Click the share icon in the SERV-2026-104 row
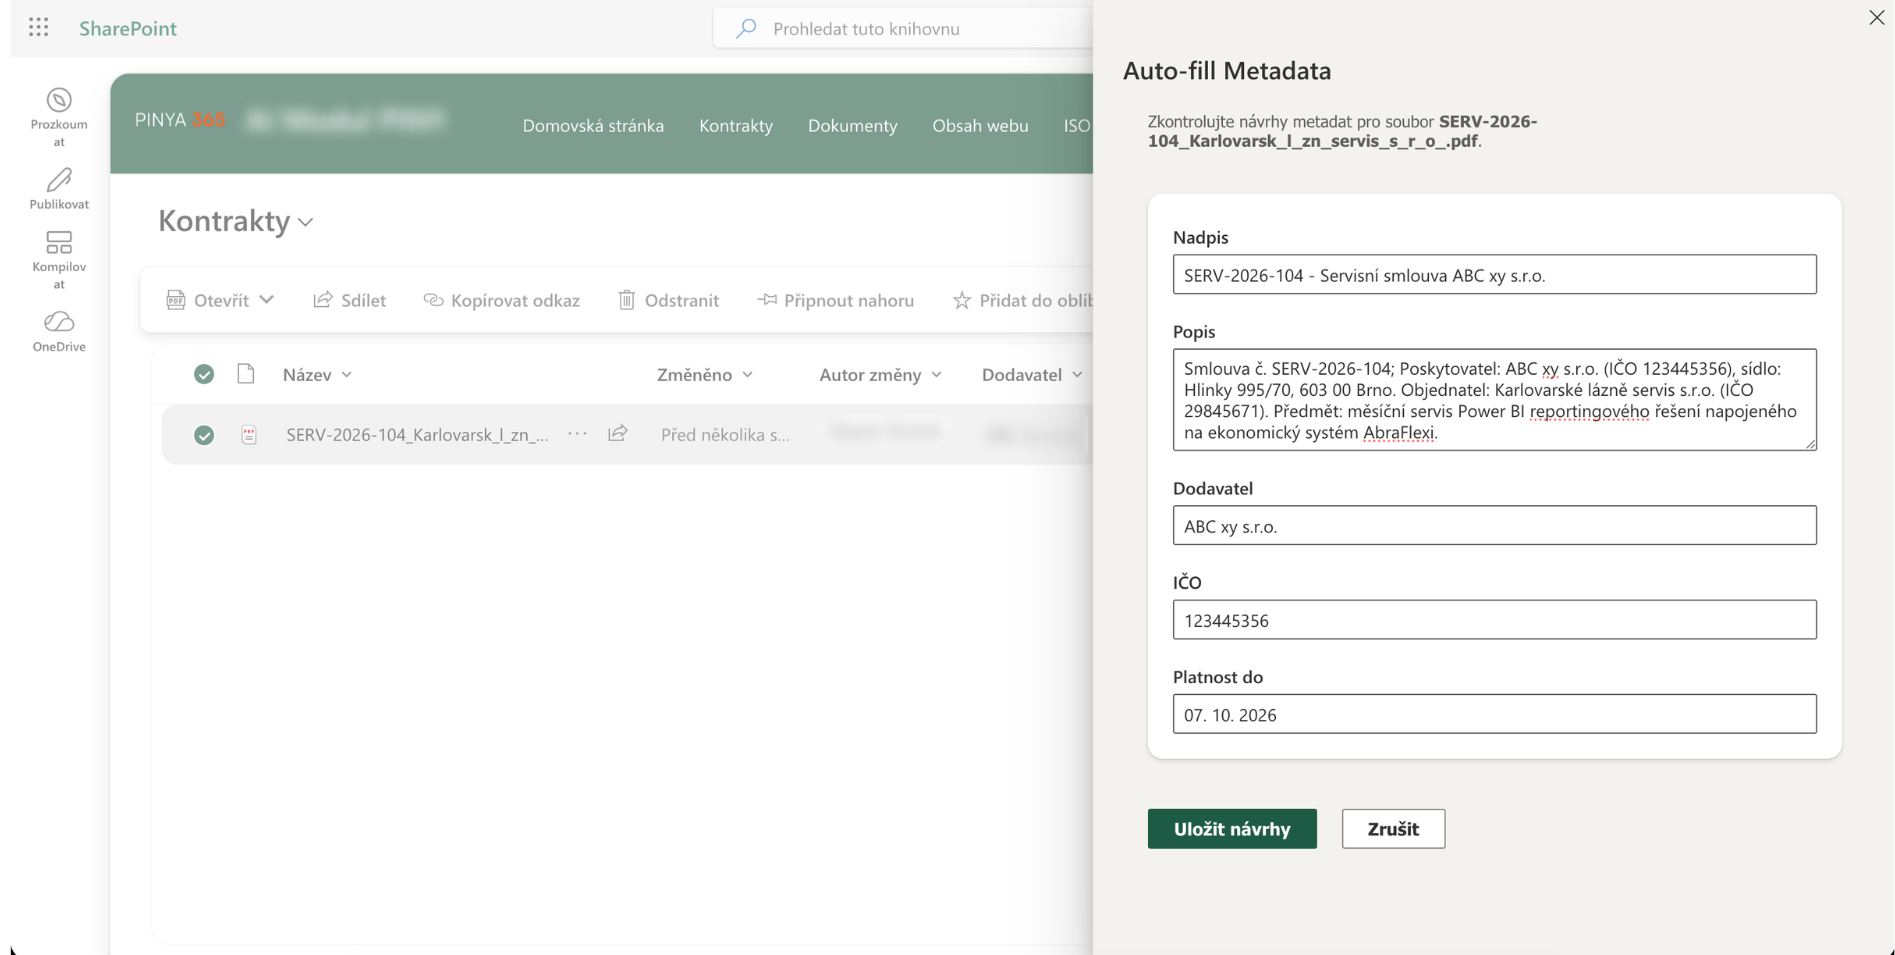Image resolution: width=1895 pixels, height=955 pixels. [x=618, y=433]
